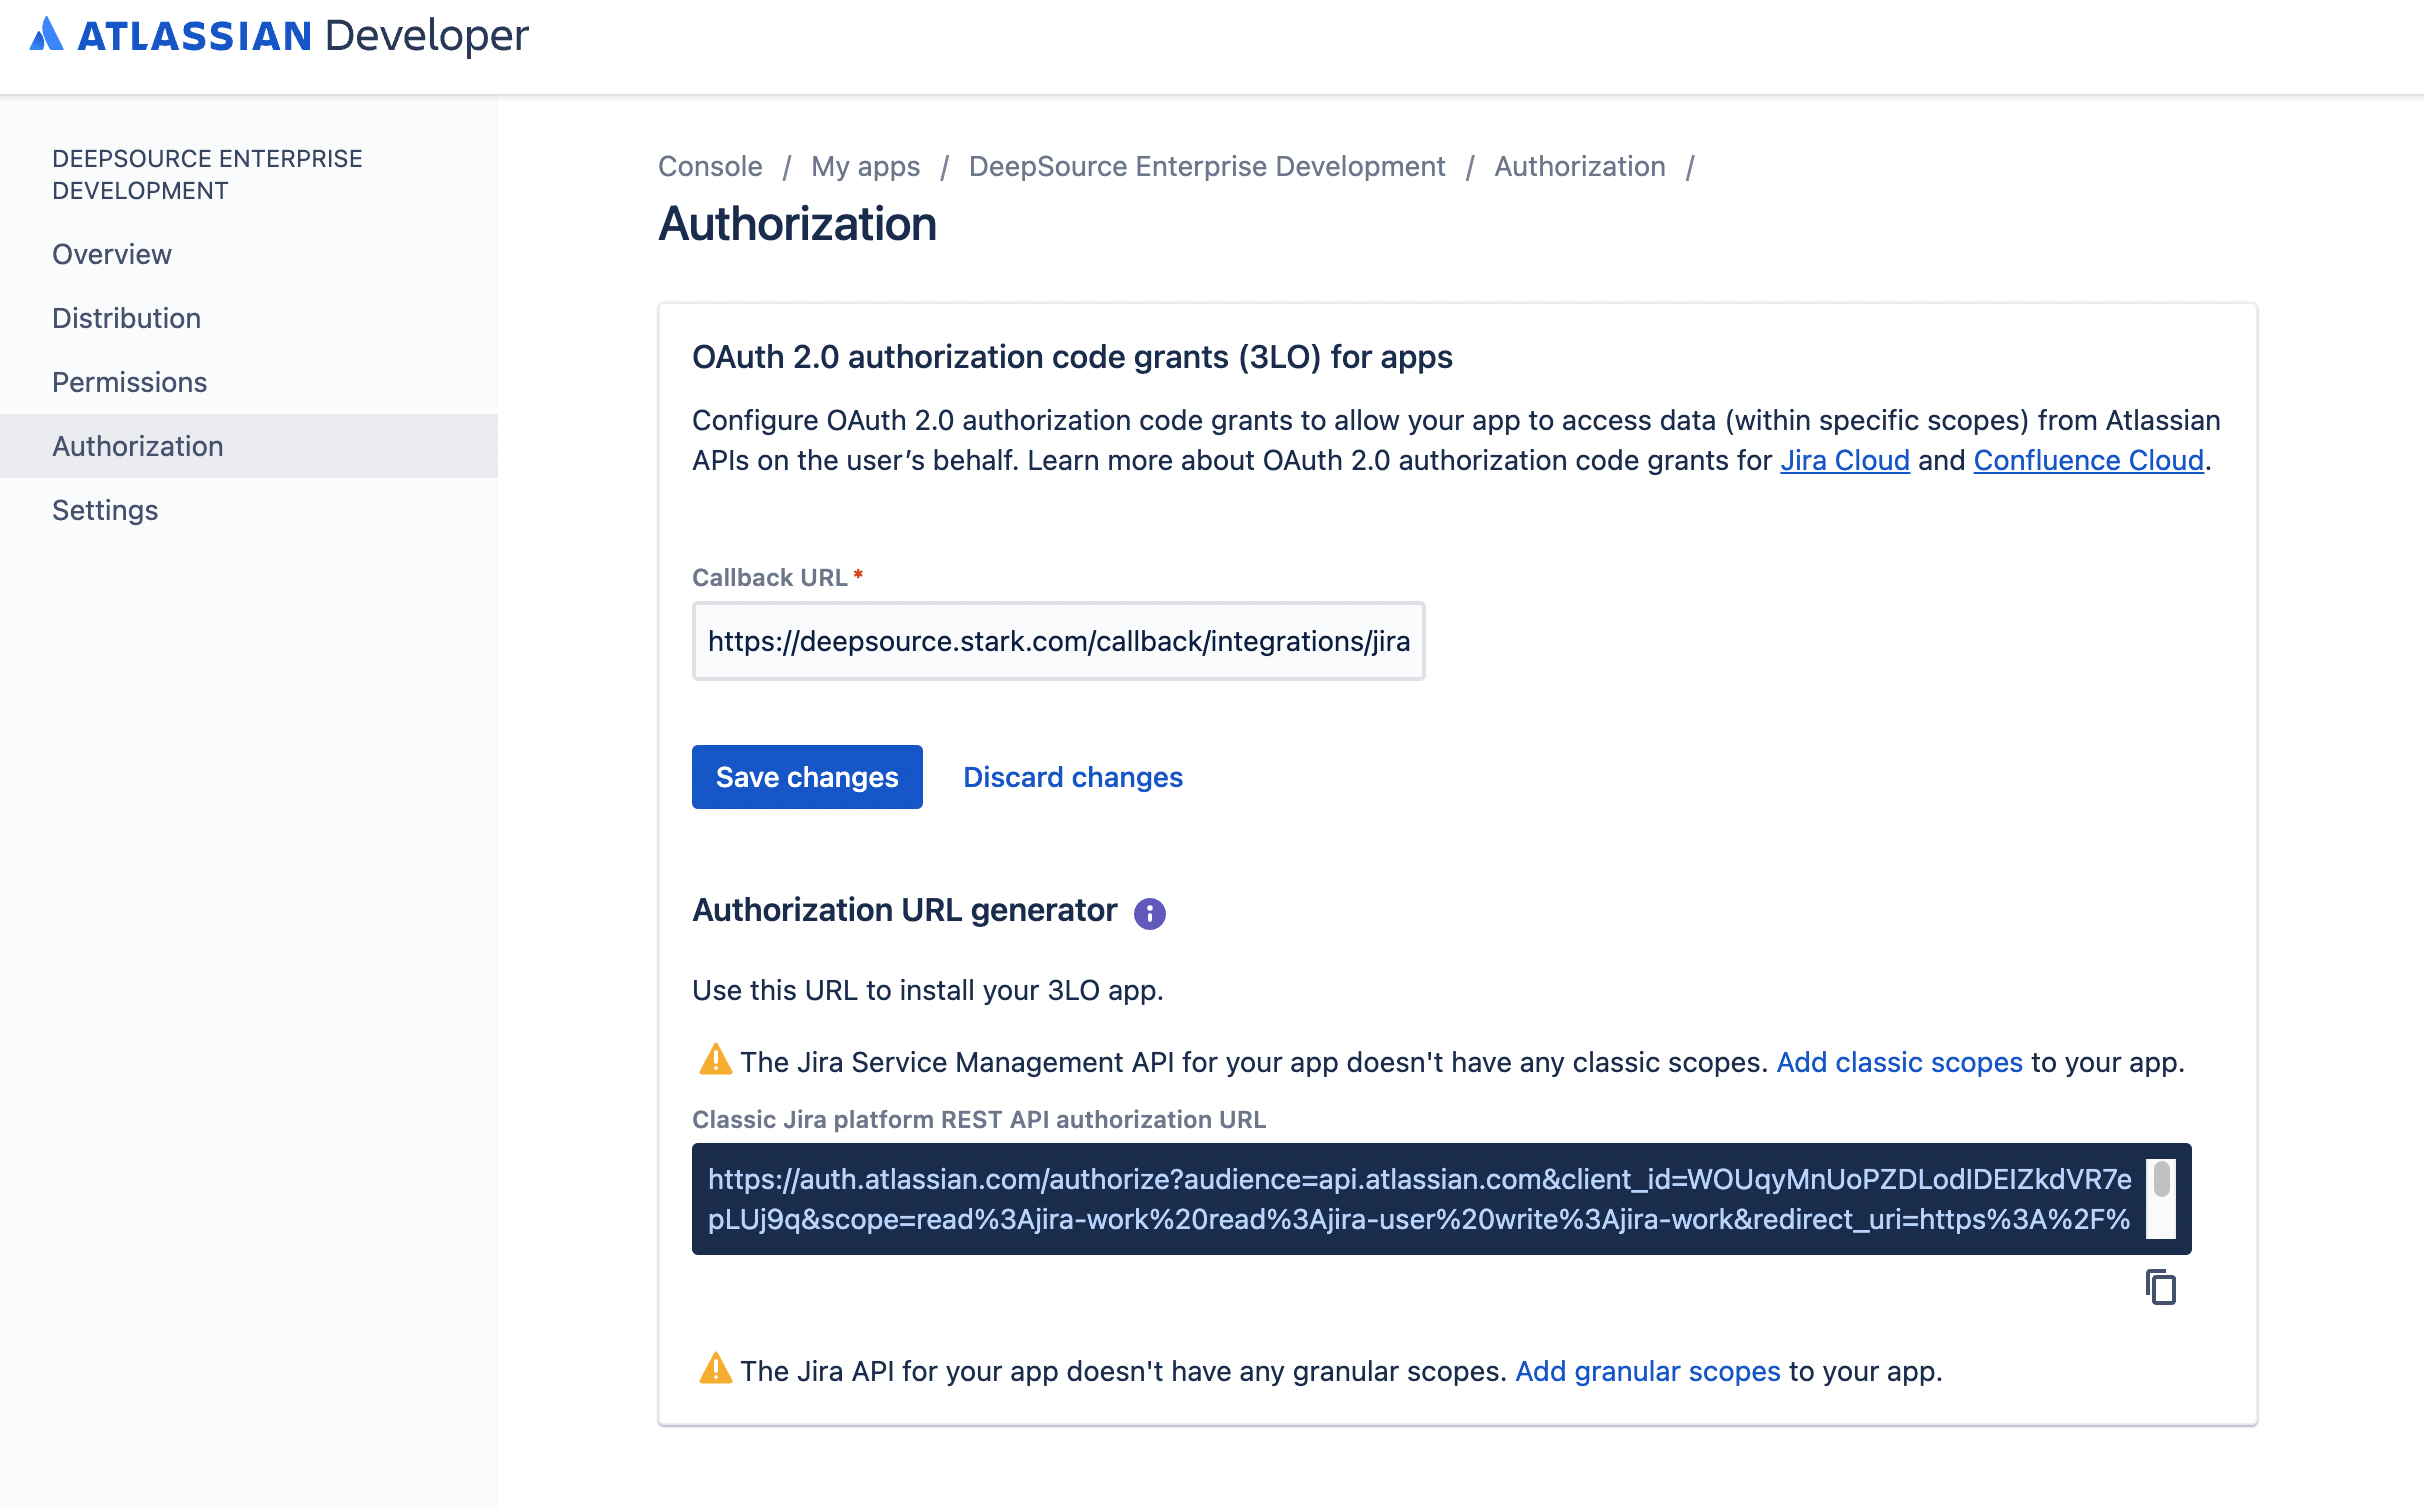Open the Distribution sidebar section
The image size is (2424, 1510).
(x=127, y=318)
